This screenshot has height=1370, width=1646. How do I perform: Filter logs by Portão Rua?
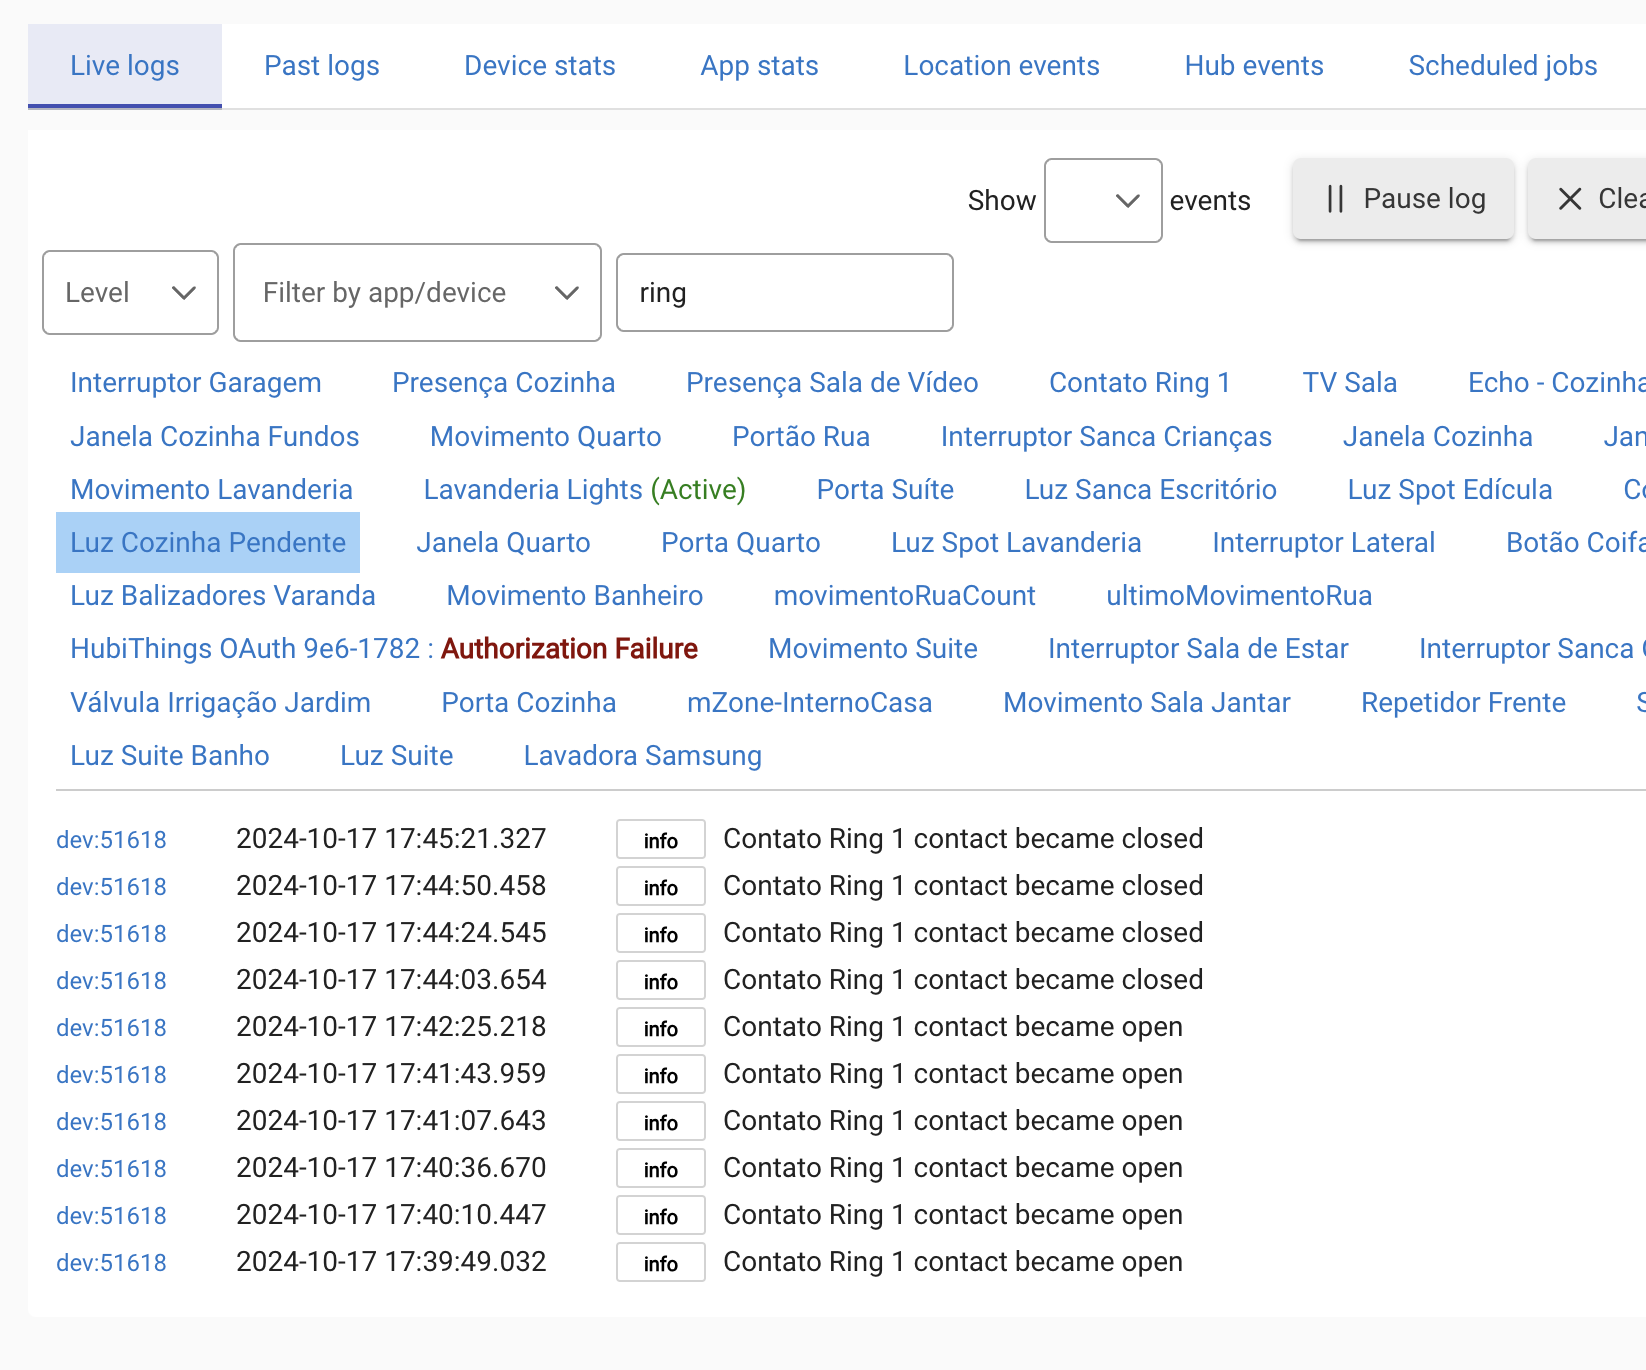[x=801, y=437]
